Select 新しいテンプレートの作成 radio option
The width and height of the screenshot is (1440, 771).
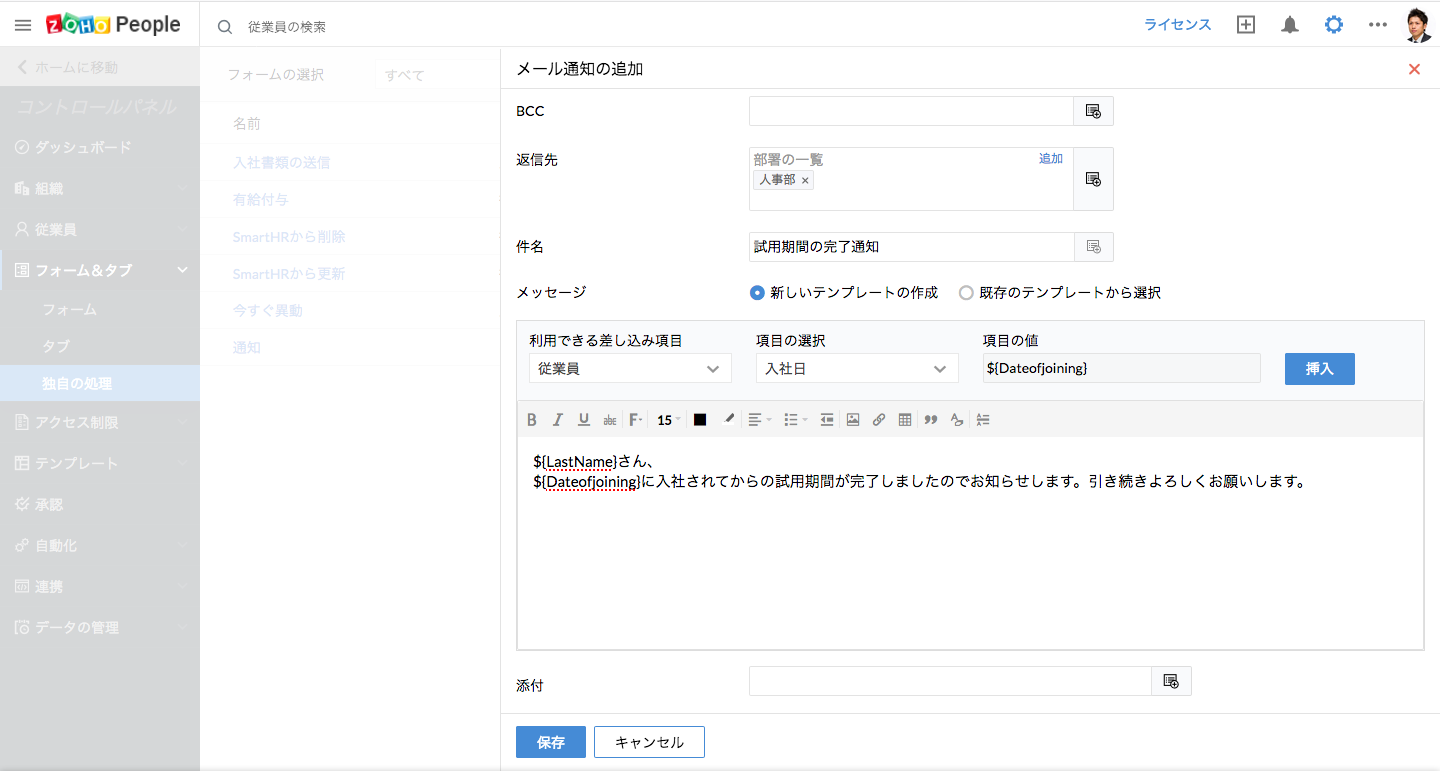point(757,293)
